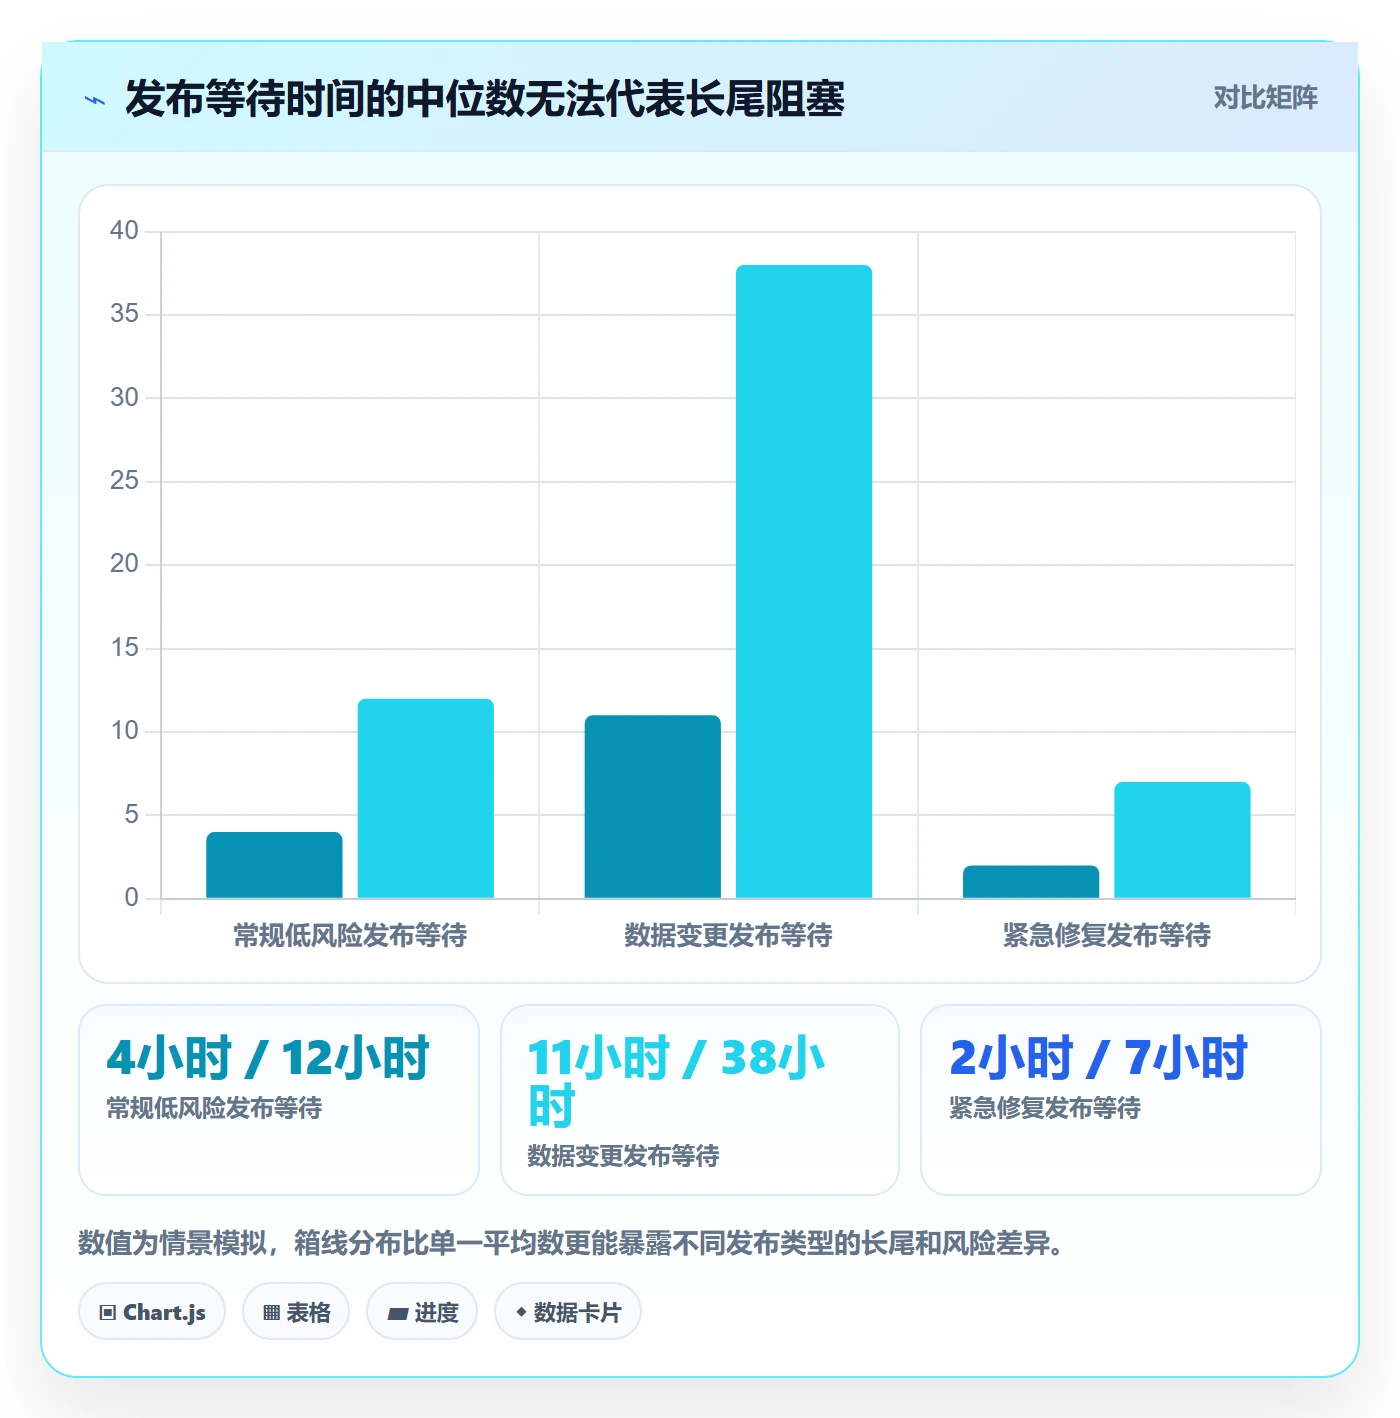The image size is (1400, 1418).
Task: Click the card caption 常规低风险发布等待
Action: pos(214,1108)
